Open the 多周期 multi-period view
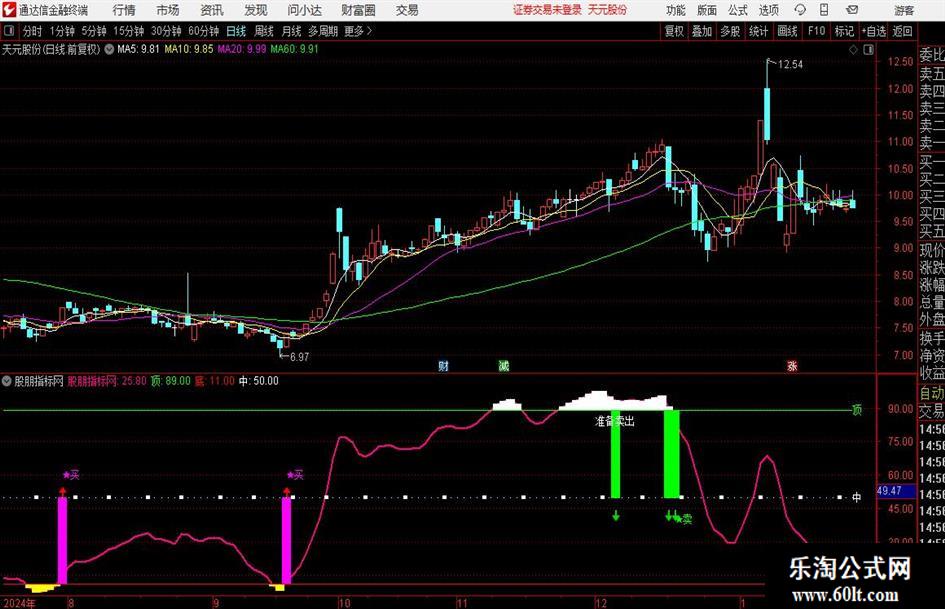Image resolution: width=945 pixels, height=609 pixels. pos(323,31)
